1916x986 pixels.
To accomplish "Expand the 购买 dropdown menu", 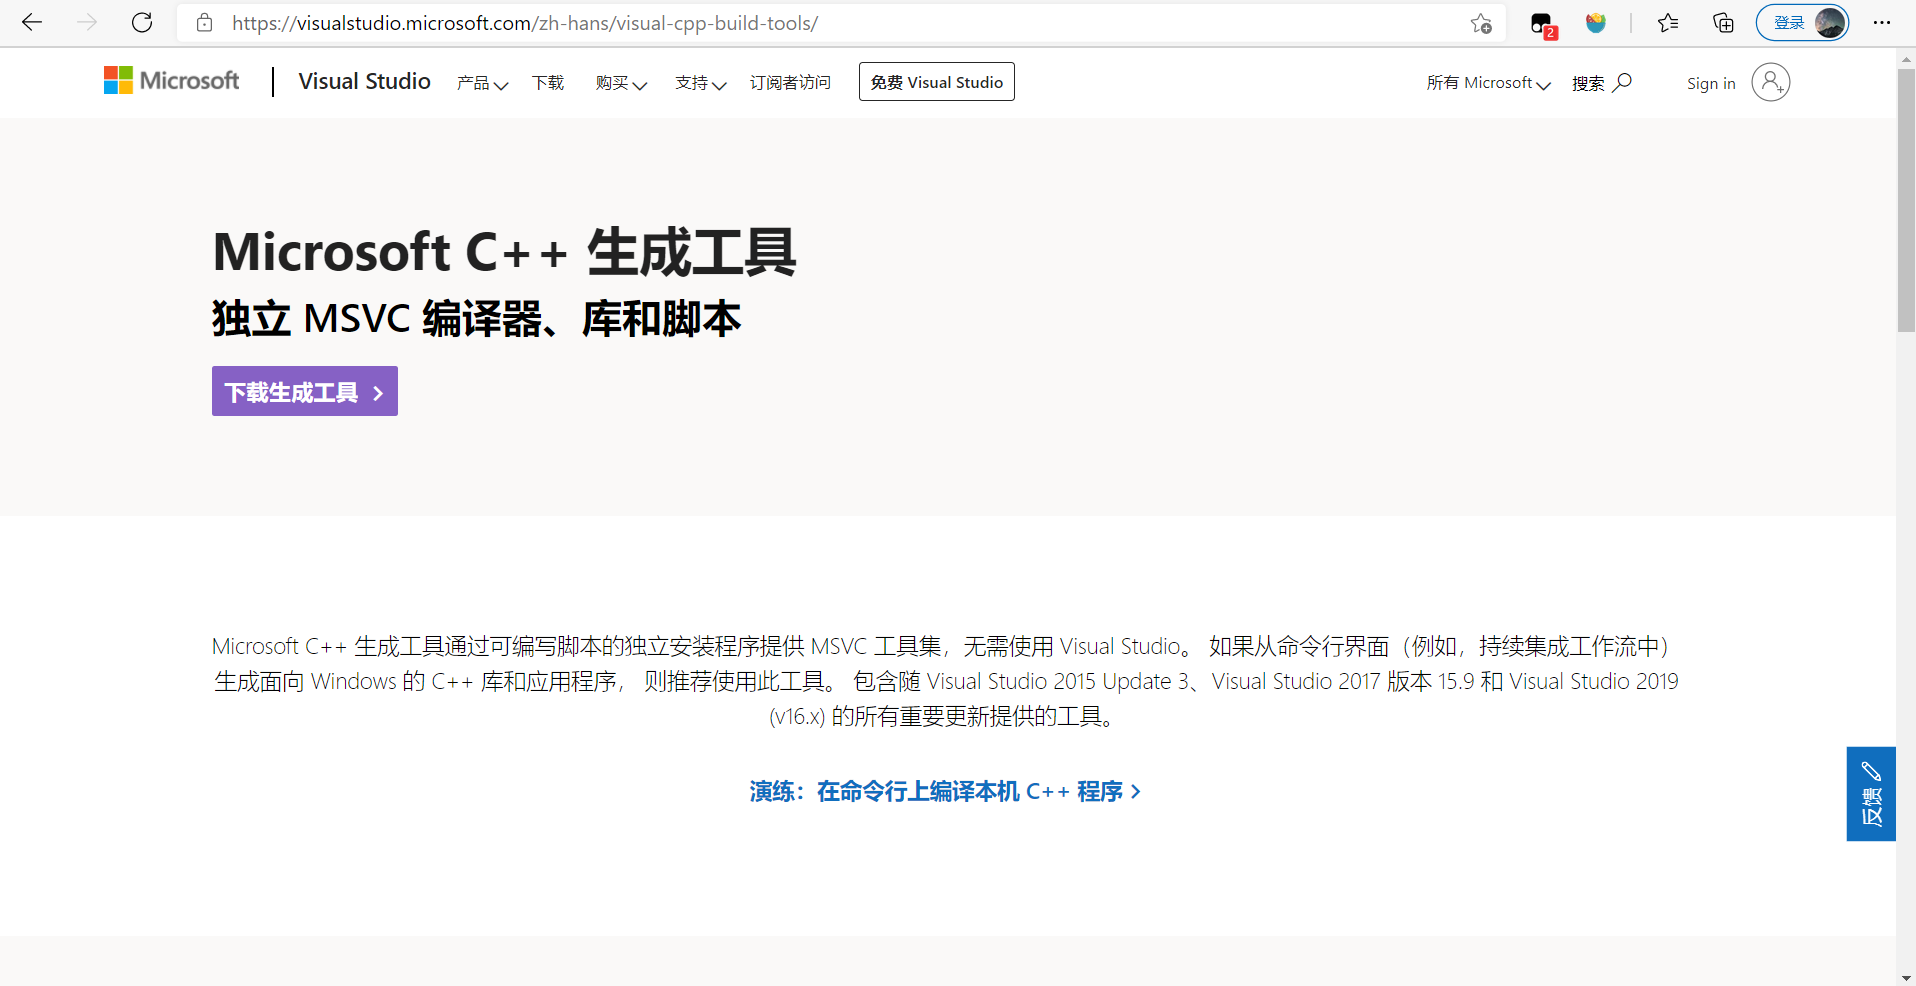I will tap(621, 83).
